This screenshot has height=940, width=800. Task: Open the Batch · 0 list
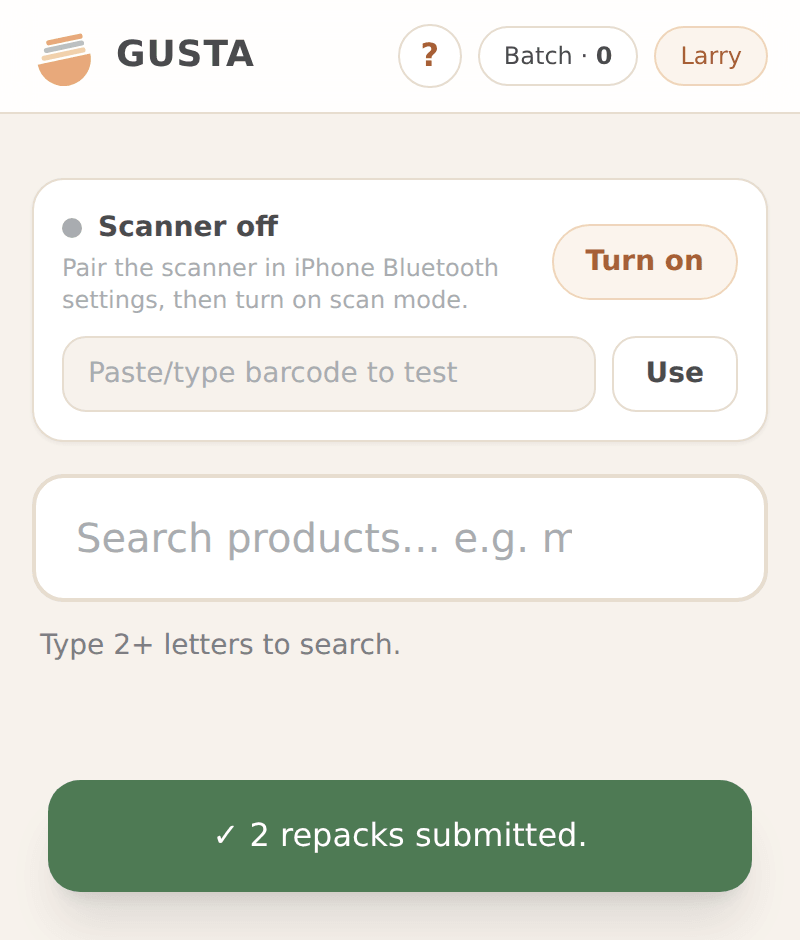[558, 56]
